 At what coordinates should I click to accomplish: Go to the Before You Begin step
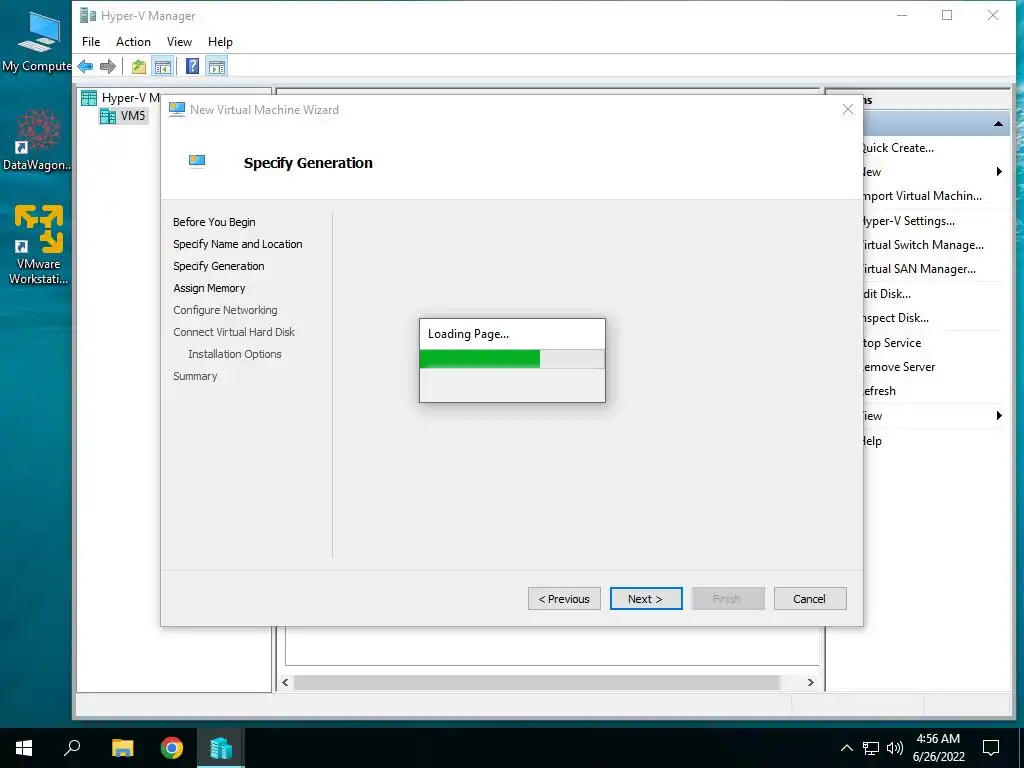[x=214, y=222]
